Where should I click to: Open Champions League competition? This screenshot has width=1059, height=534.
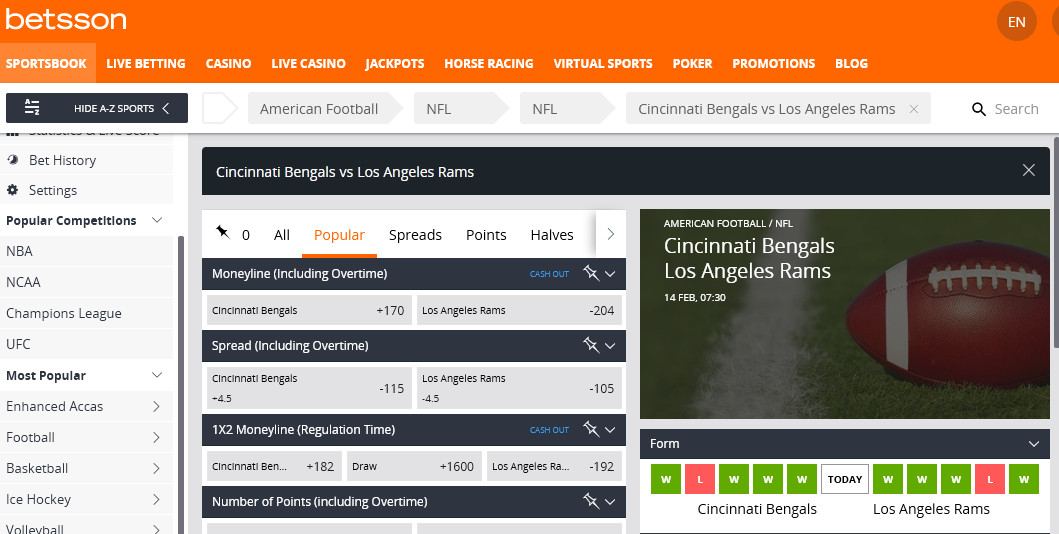86,313
